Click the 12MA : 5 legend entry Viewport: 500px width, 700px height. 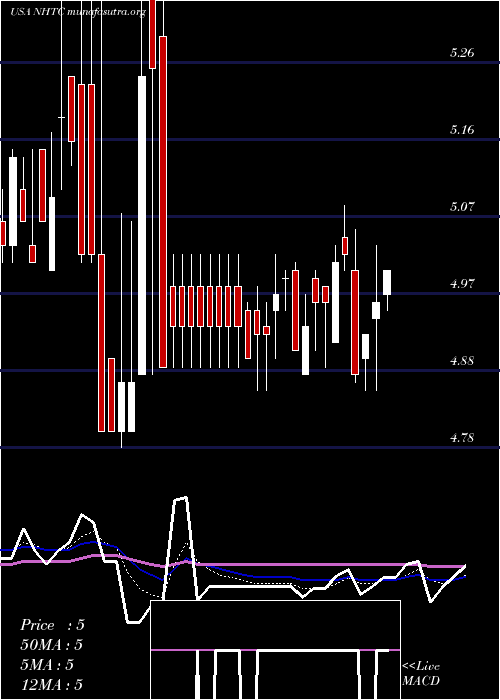52,684
